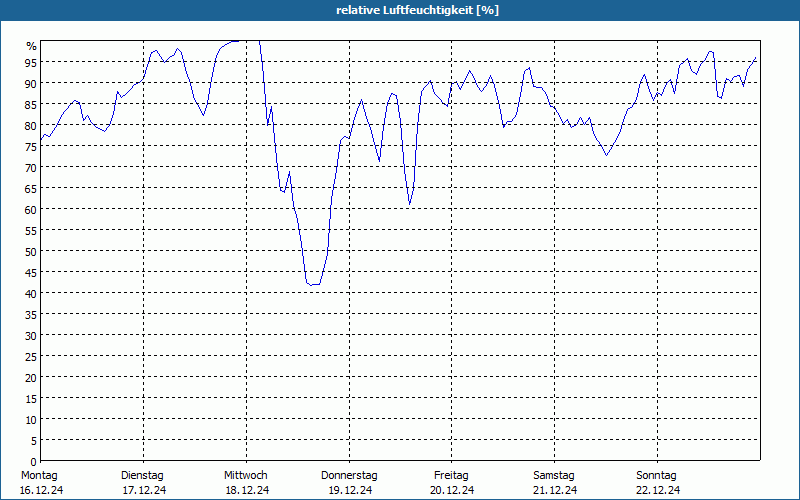Viewport: 800px width, 500px height.
Task: Click the '15' y-axis value
Action: pos(31,398)
